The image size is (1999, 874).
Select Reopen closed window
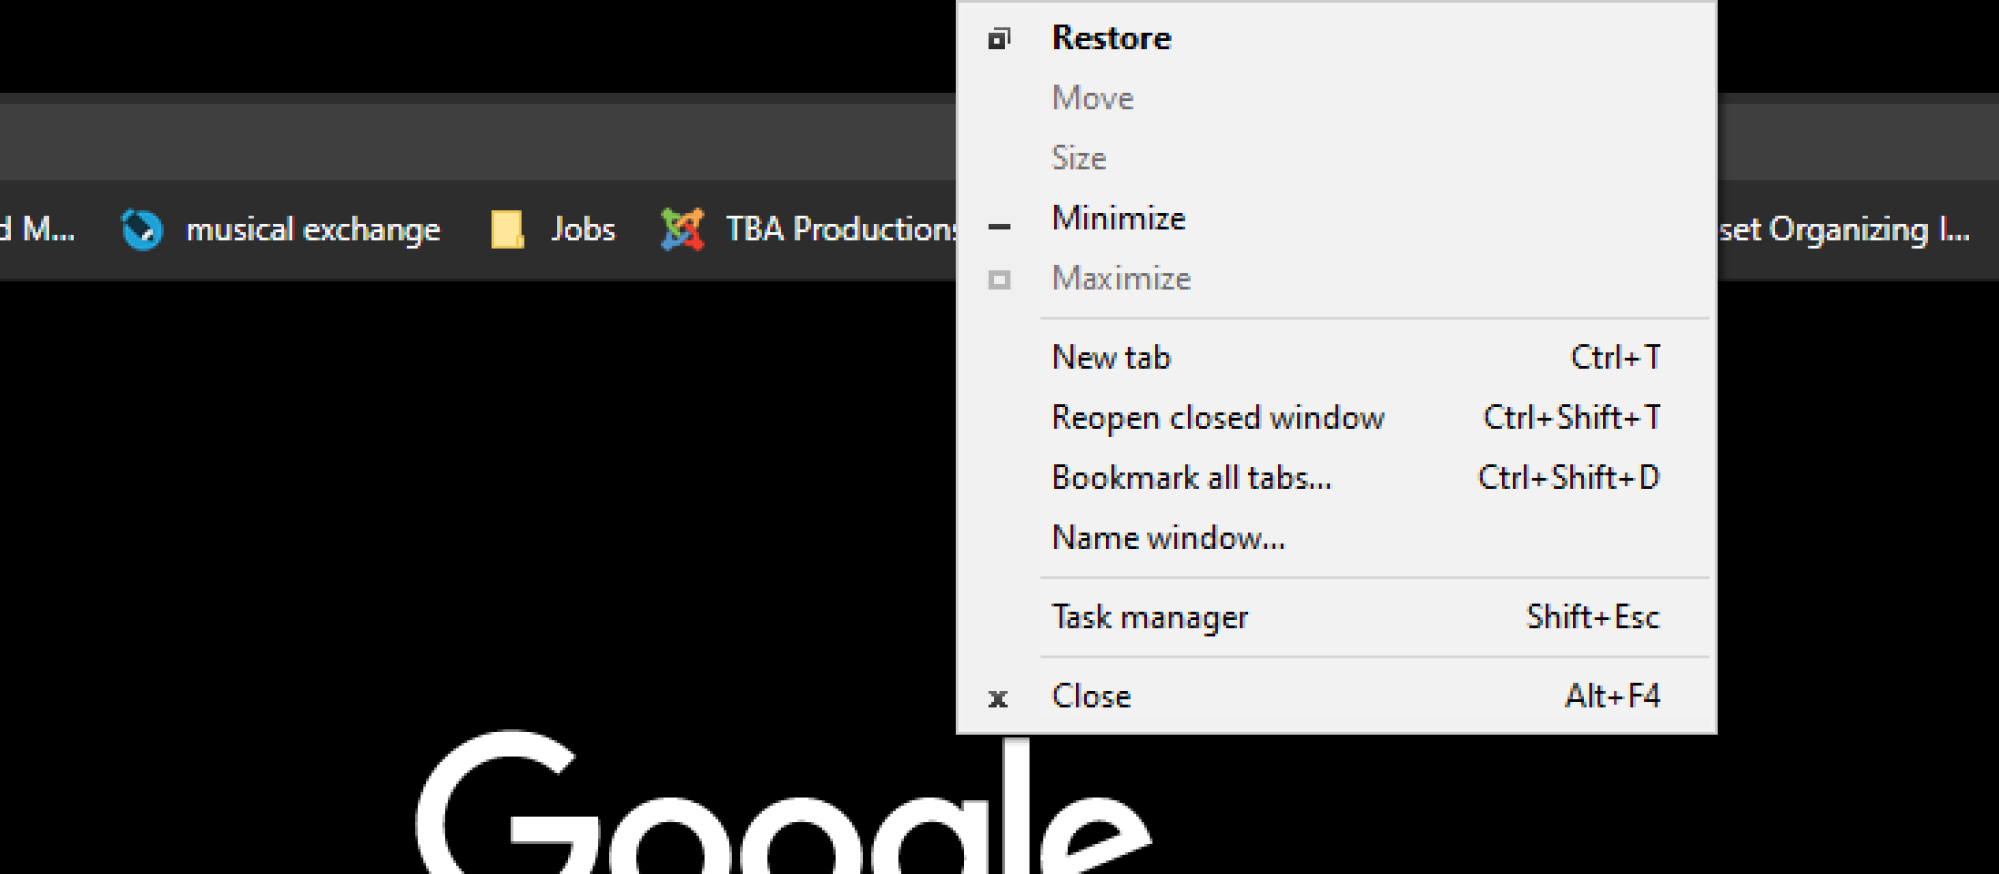pos(1336,417)
